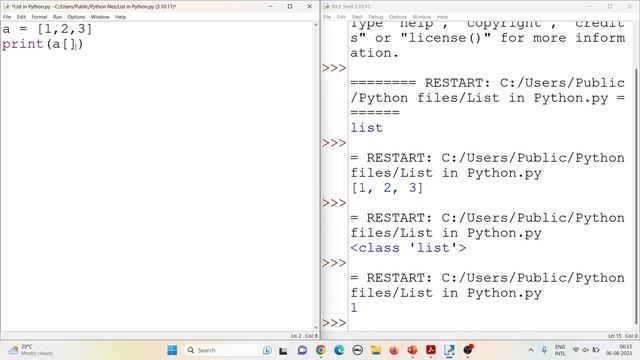
Task: Open the File menu in editor window
Action: pos(7,17)
